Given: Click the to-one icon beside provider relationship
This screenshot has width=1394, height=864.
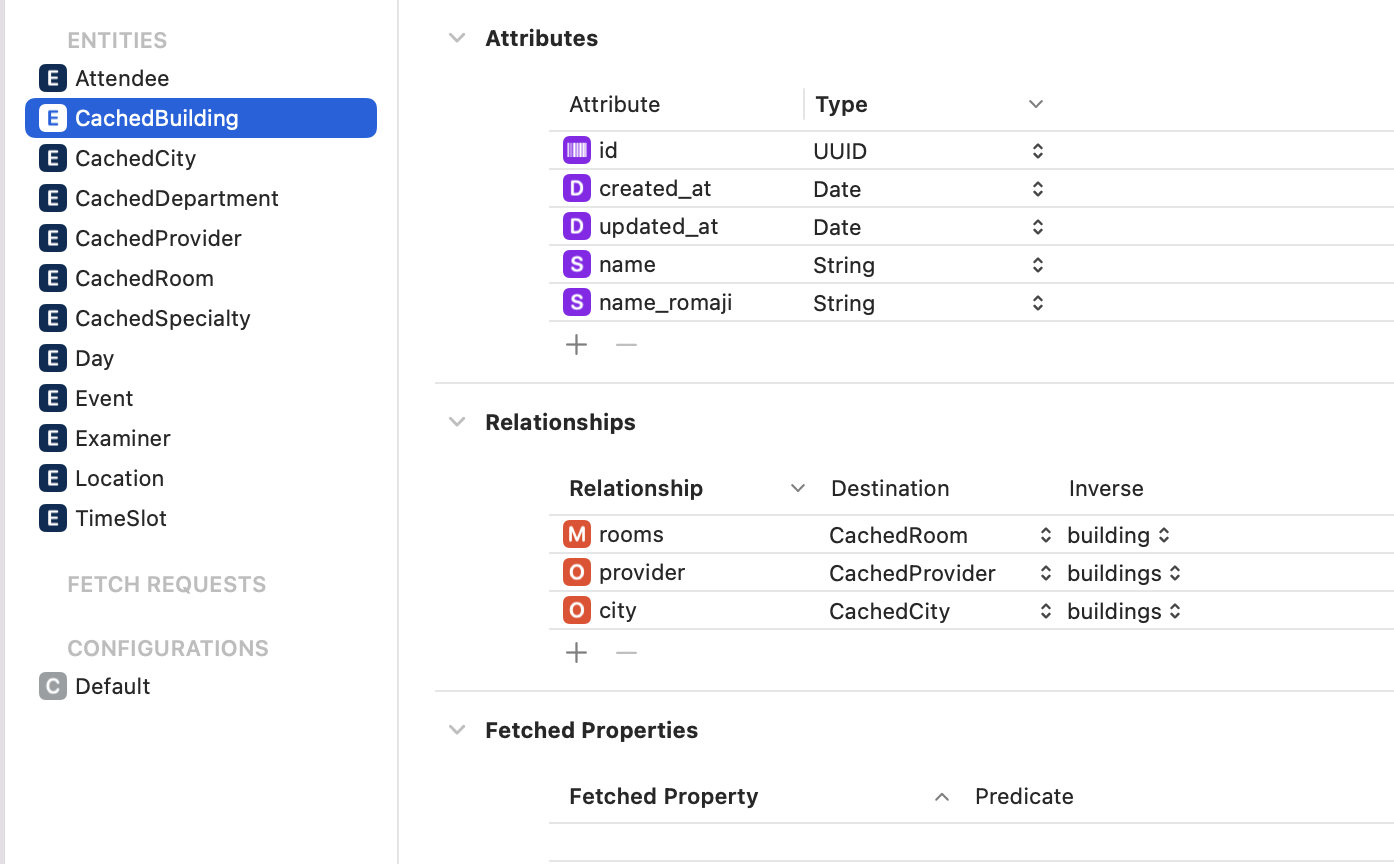Looking at the screenshot, I should click(x=577, y=573).
